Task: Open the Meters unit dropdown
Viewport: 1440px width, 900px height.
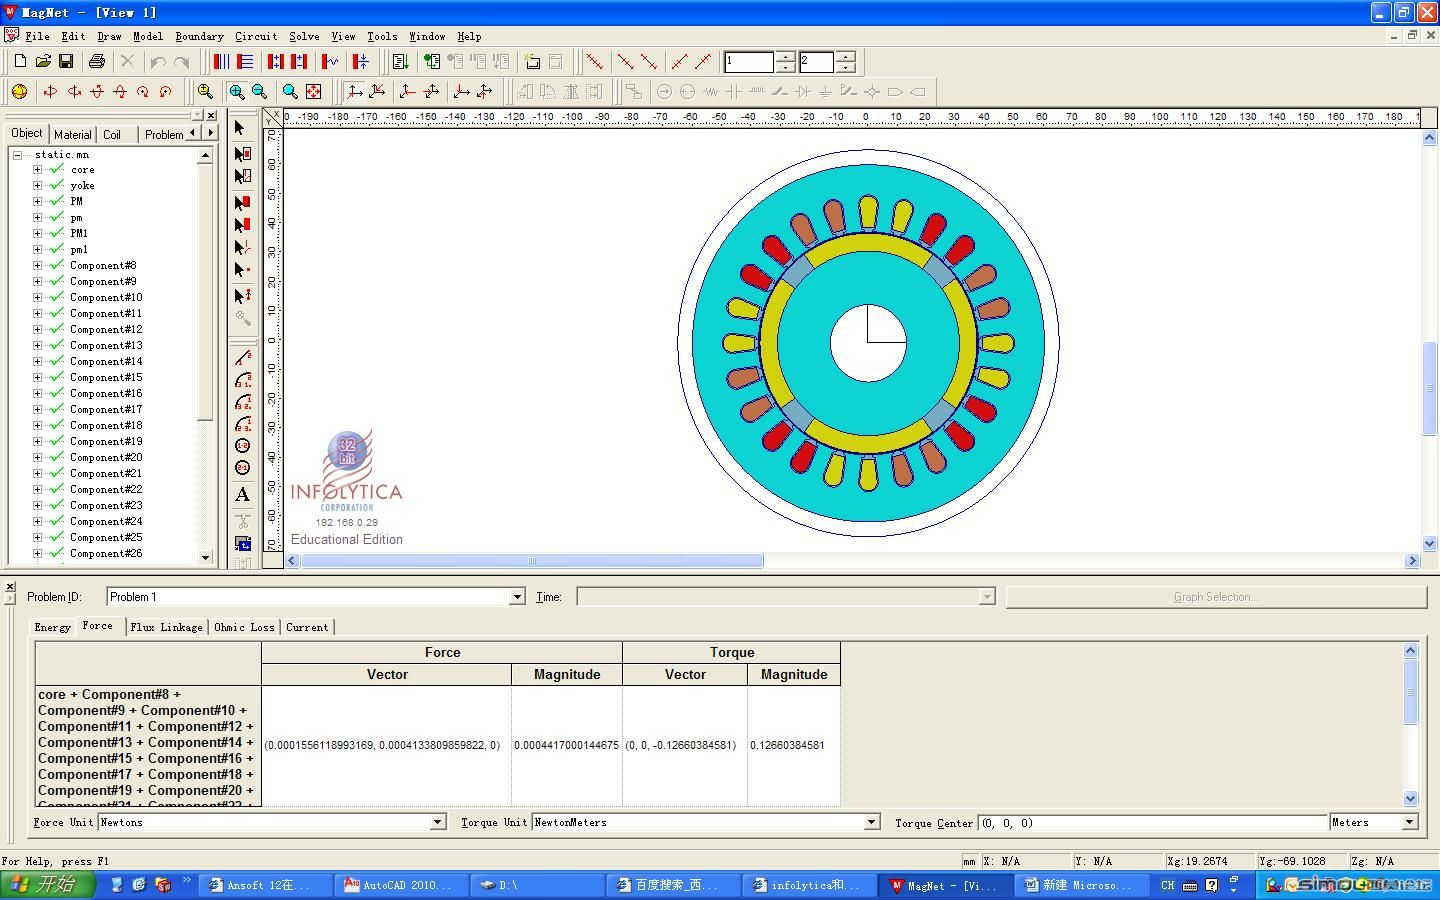Action: 1410,822
